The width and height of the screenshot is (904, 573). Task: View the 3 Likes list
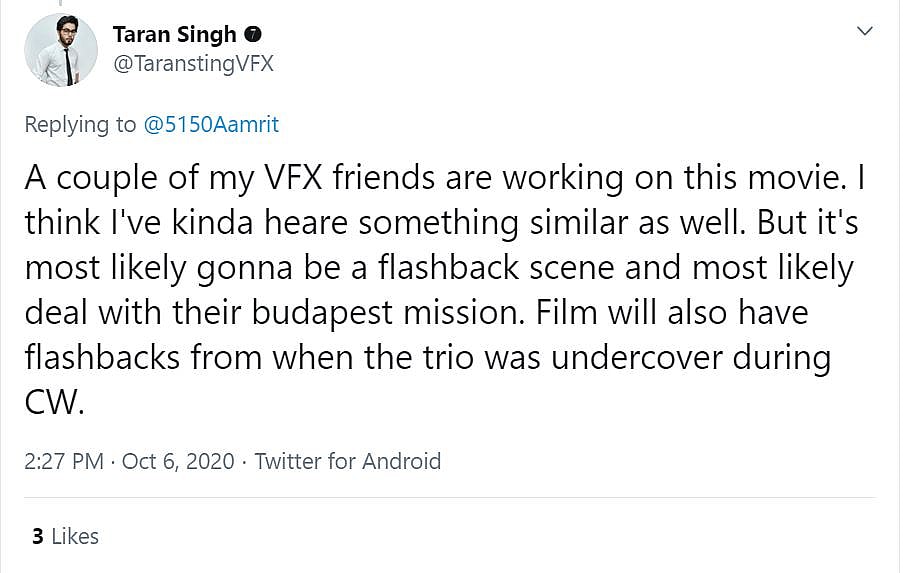pos(65,537)
